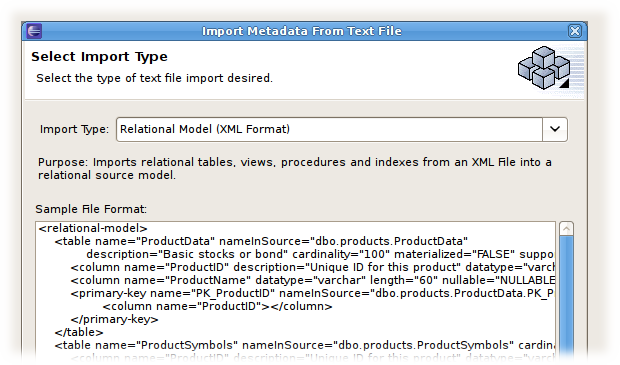The height and width of the screenshot is (365, 620).
Task: Click the table name="ProductSymbols" line
Action: (x=304, y=345)
